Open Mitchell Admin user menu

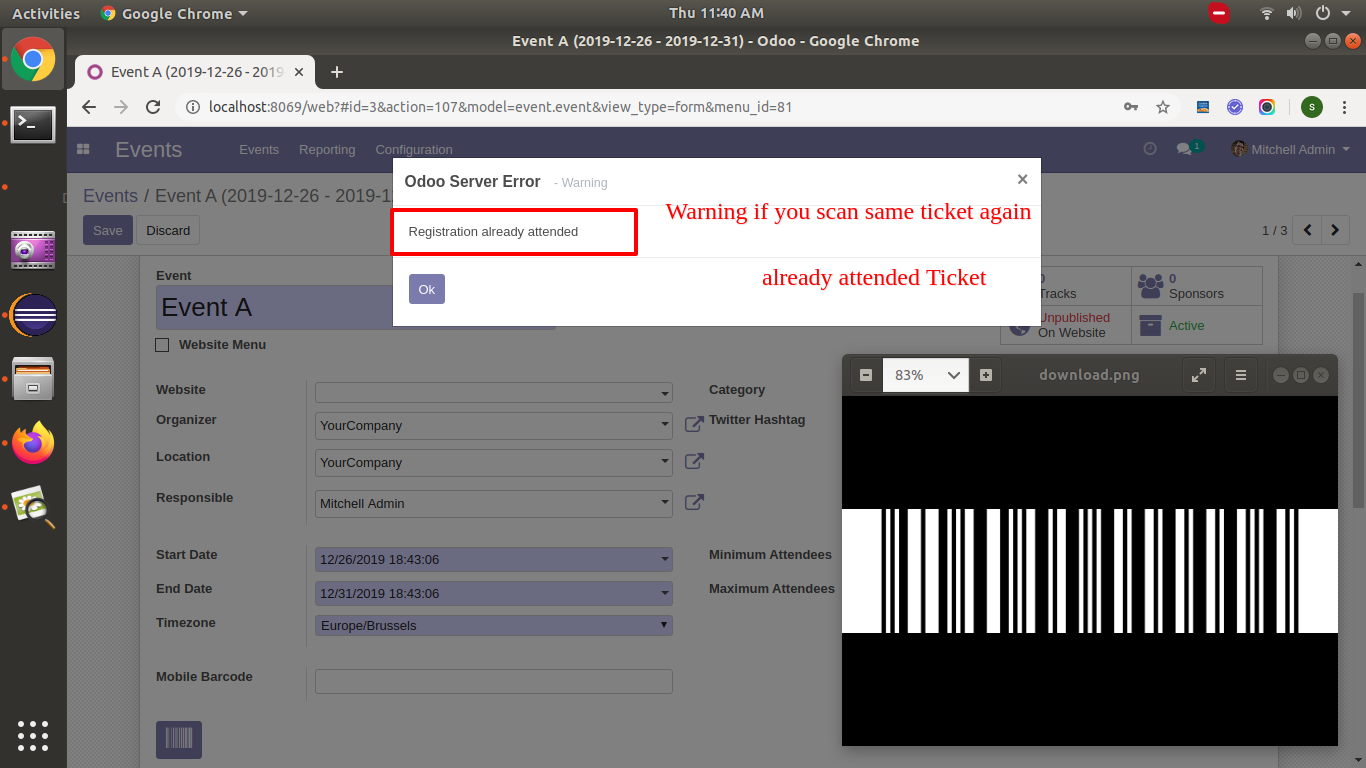(x=1290, y=149)
